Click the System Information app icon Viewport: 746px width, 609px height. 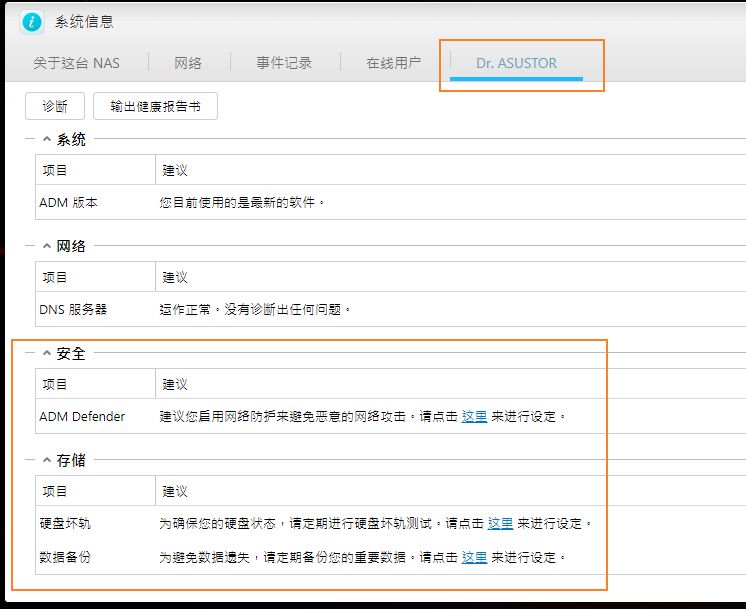pos(32,22)
